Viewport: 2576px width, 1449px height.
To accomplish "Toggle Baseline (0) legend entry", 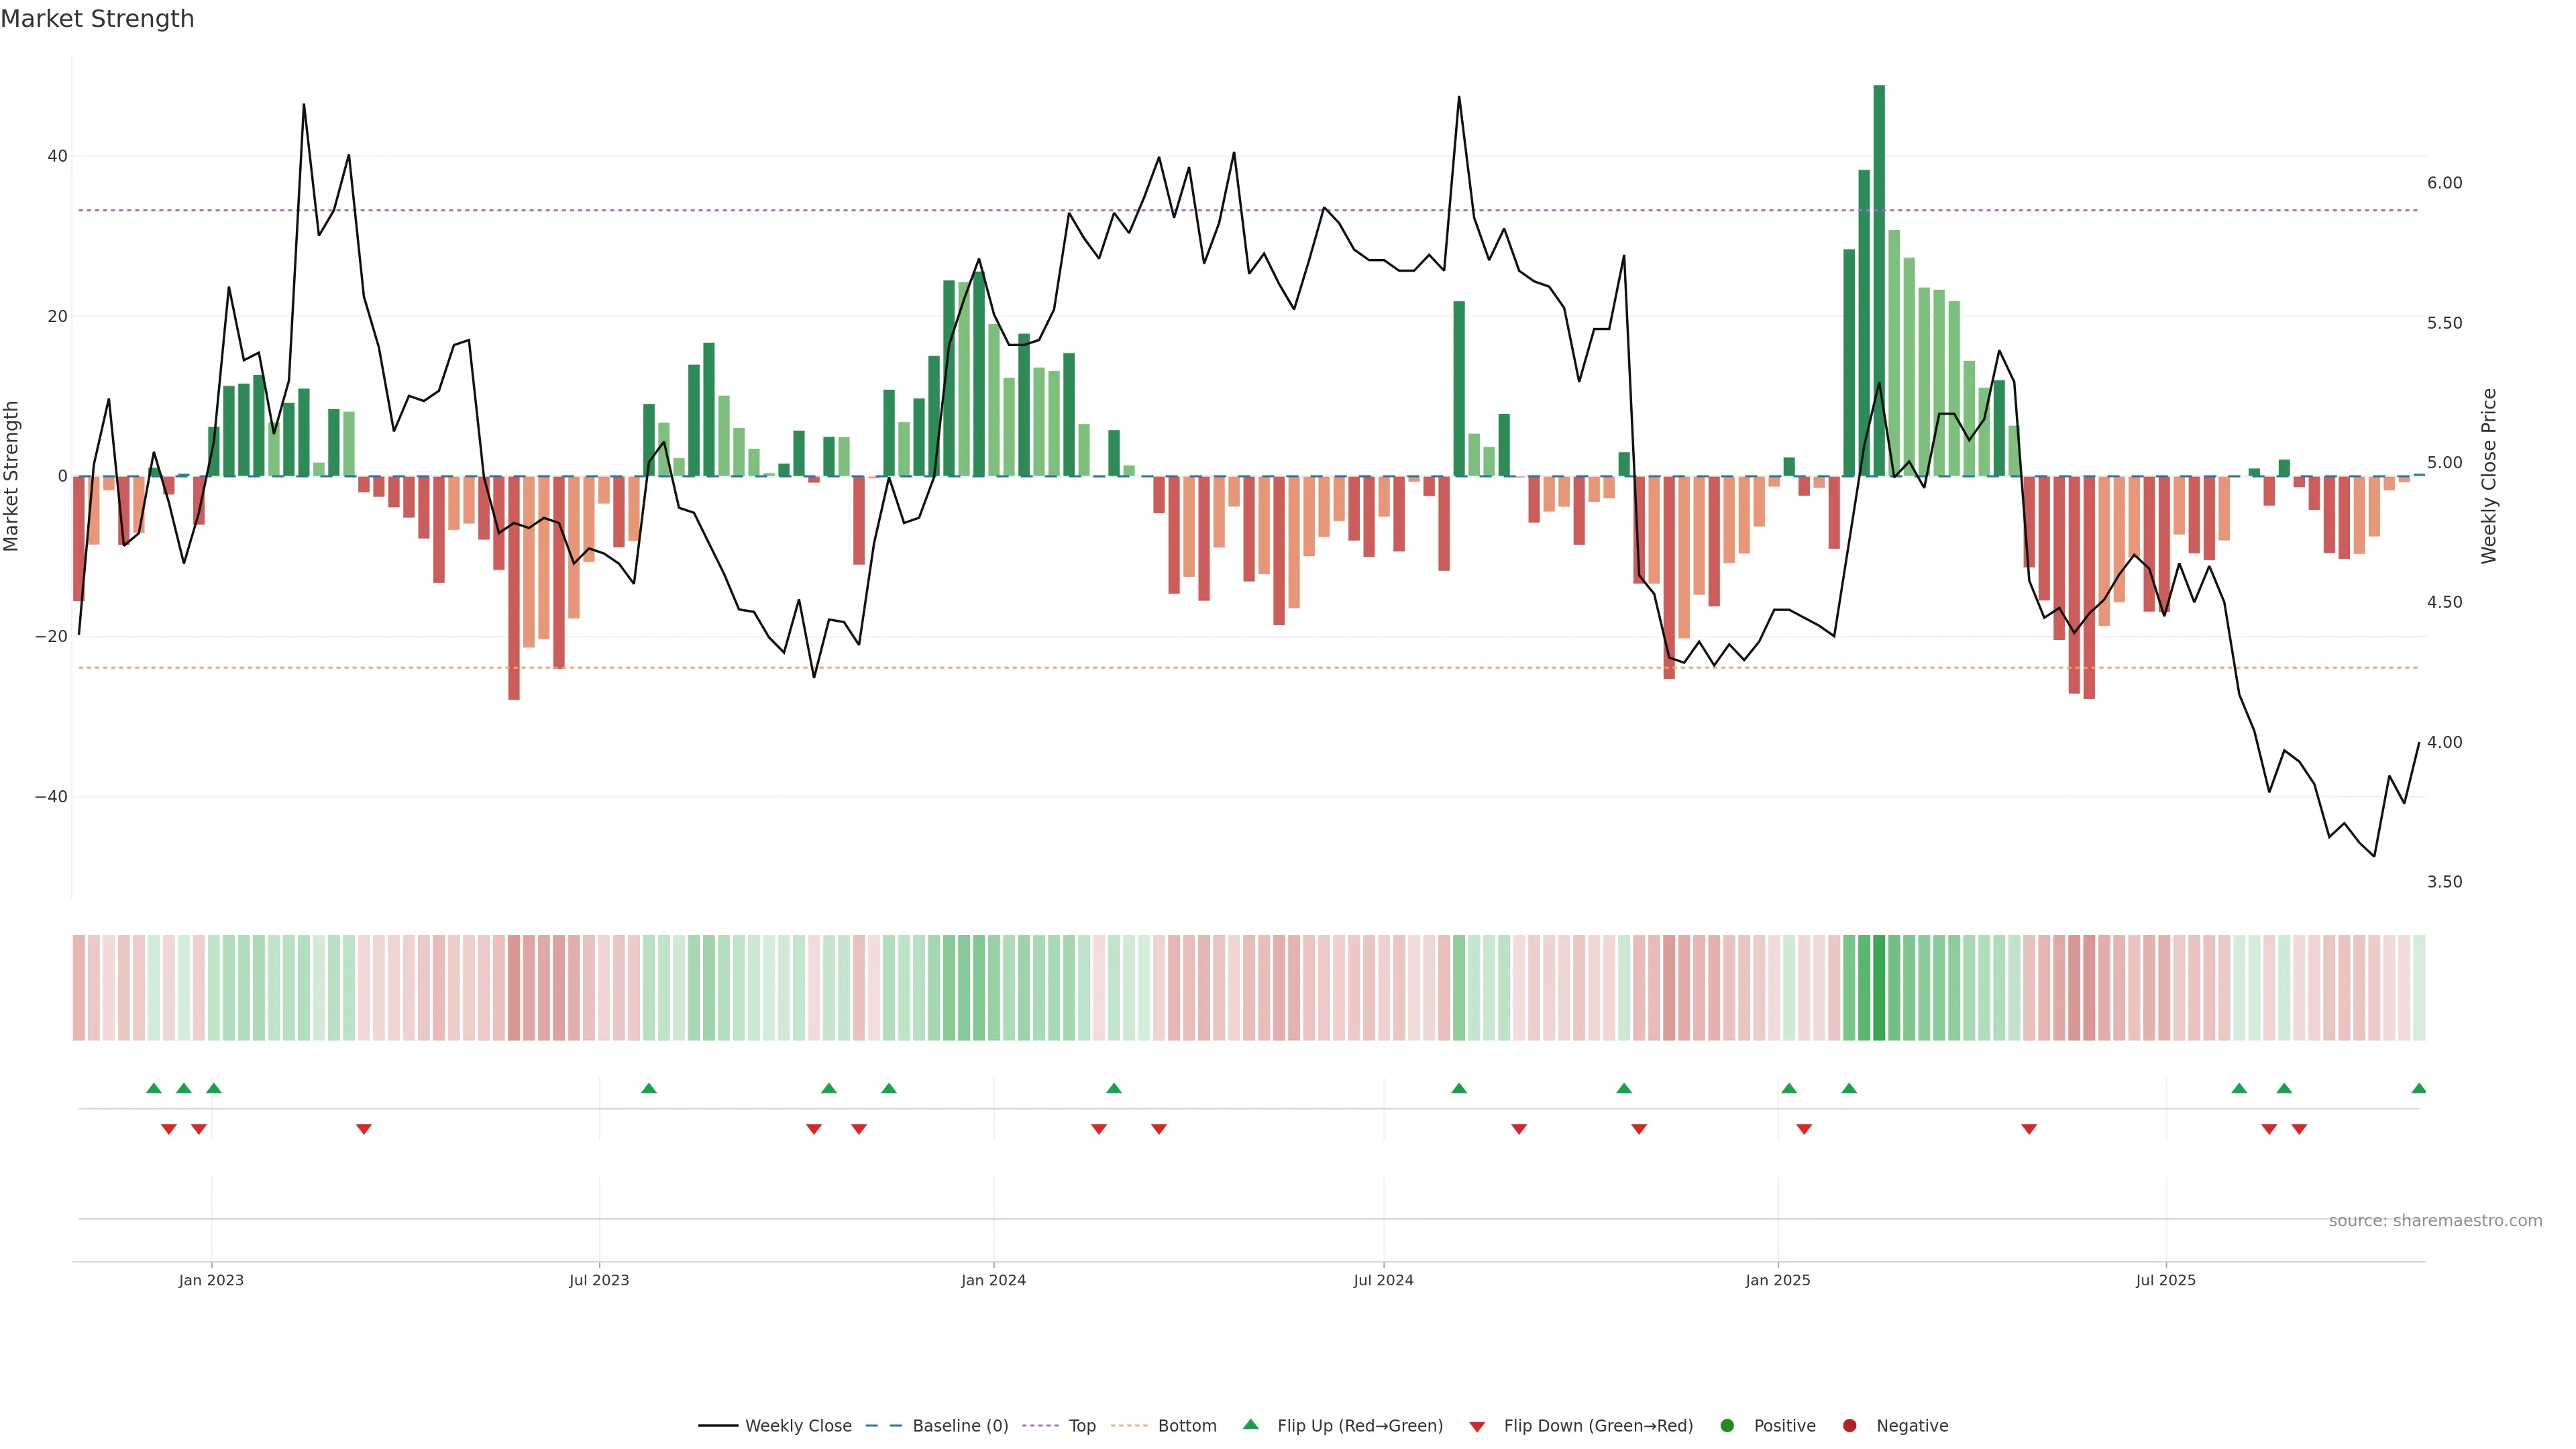I will pyautogui.click(x=959, y=1426).
